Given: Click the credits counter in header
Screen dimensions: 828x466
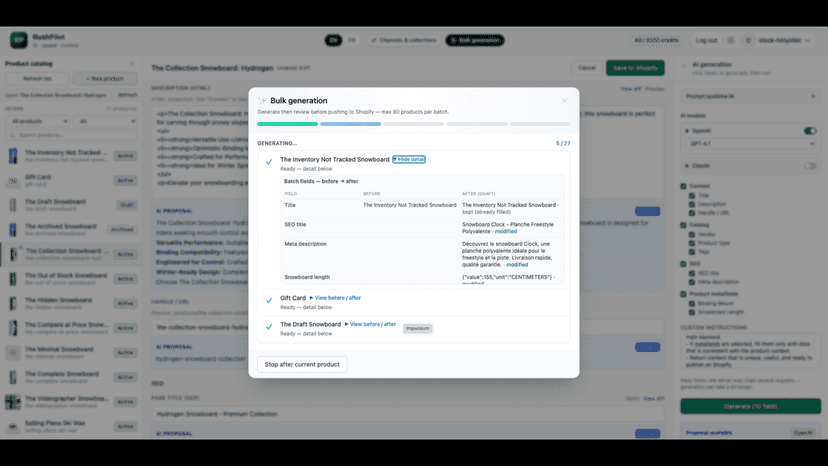Looking at the screenshot, I should tap(656, 40).
